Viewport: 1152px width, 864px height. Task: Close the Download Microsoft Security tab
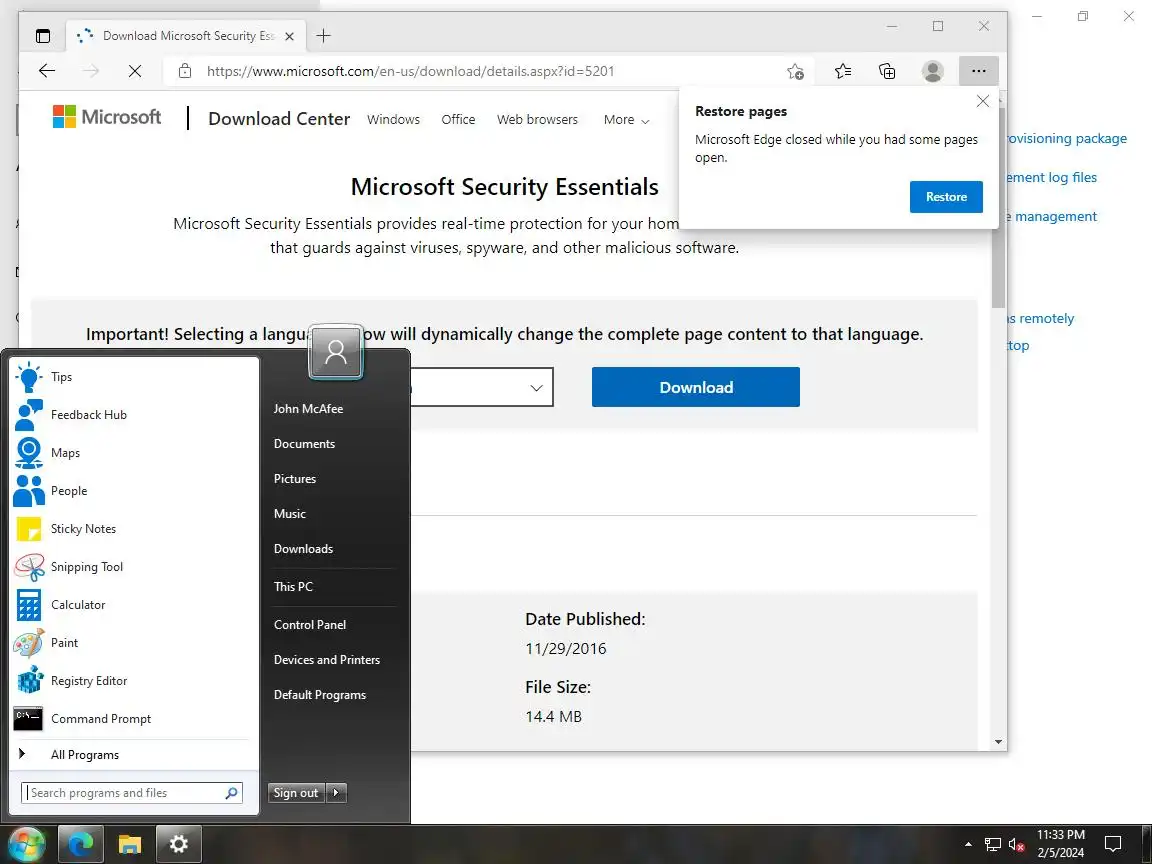[x=289, y=36]
